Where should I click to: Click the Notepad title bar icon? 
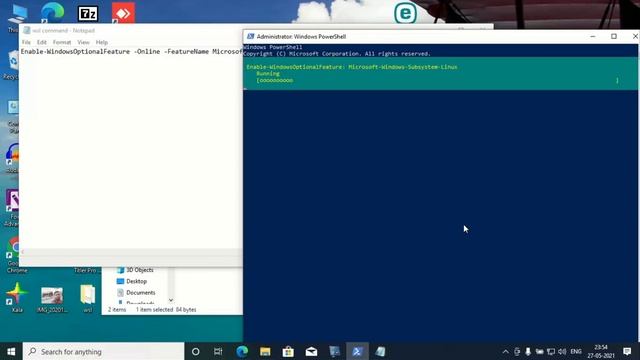[27, 30]
